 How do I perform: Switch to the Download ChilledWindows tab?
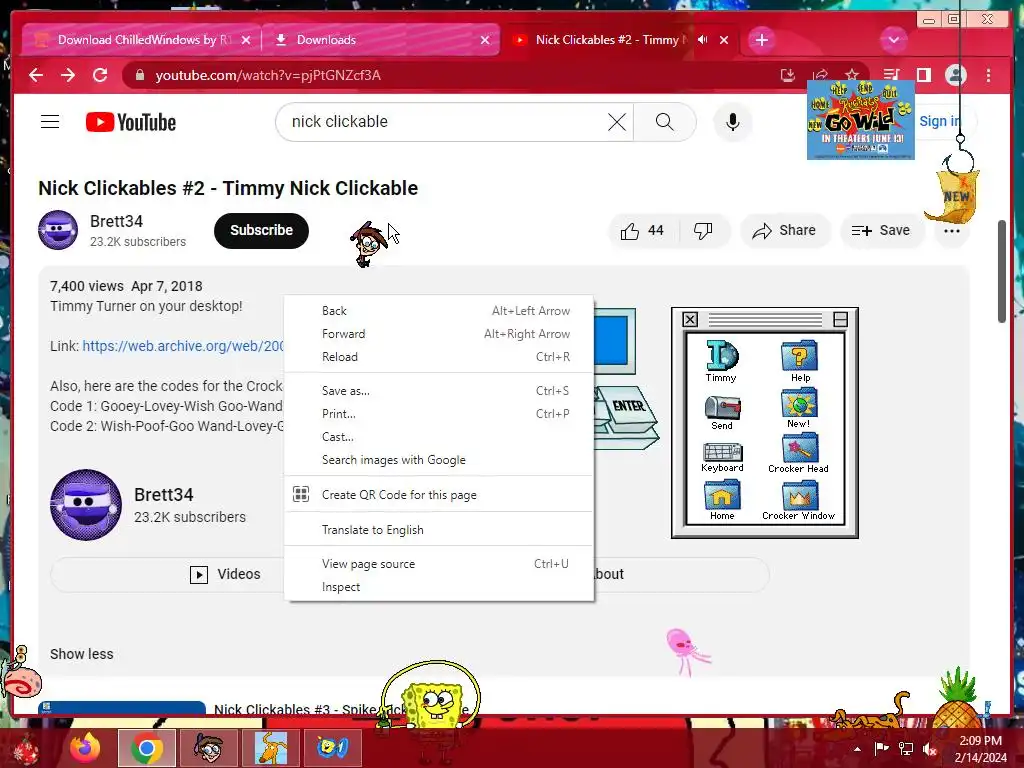click(142, 40)
